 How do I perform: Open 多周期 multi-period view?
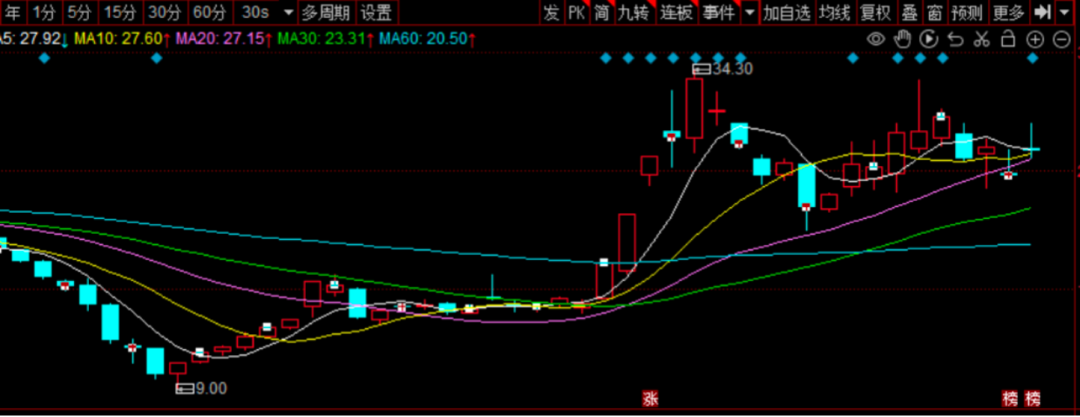[x=326, y=12]
